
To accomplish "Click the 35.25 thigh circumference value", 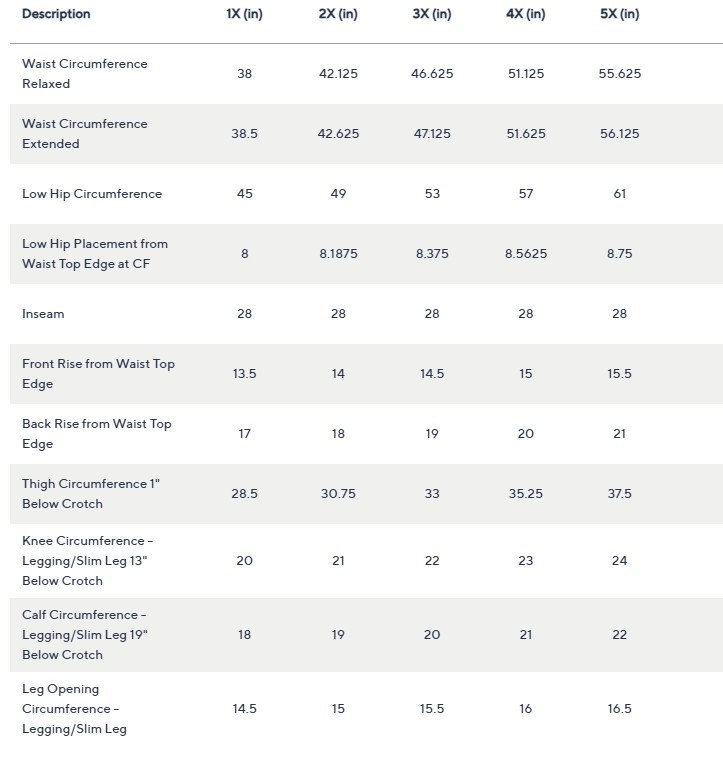I will (526, 494).
